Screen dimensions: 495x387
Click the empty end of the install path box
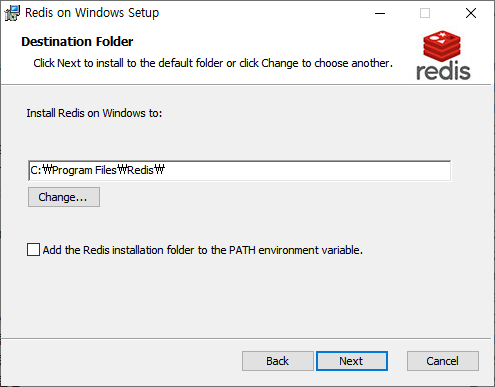[x=307, y=171]
